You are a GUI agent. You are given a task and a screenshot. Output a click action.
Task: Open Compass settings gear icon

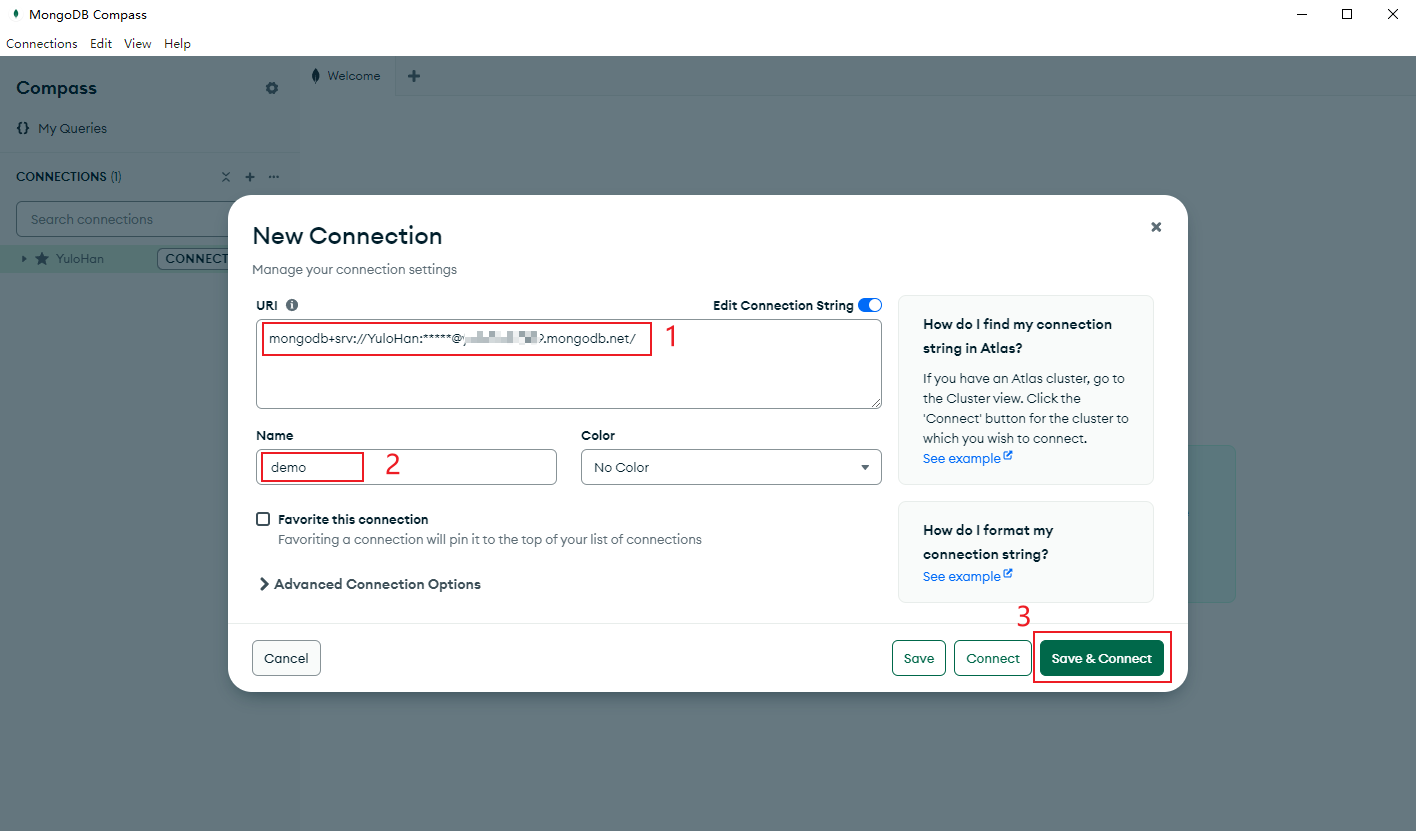point(272,88)
